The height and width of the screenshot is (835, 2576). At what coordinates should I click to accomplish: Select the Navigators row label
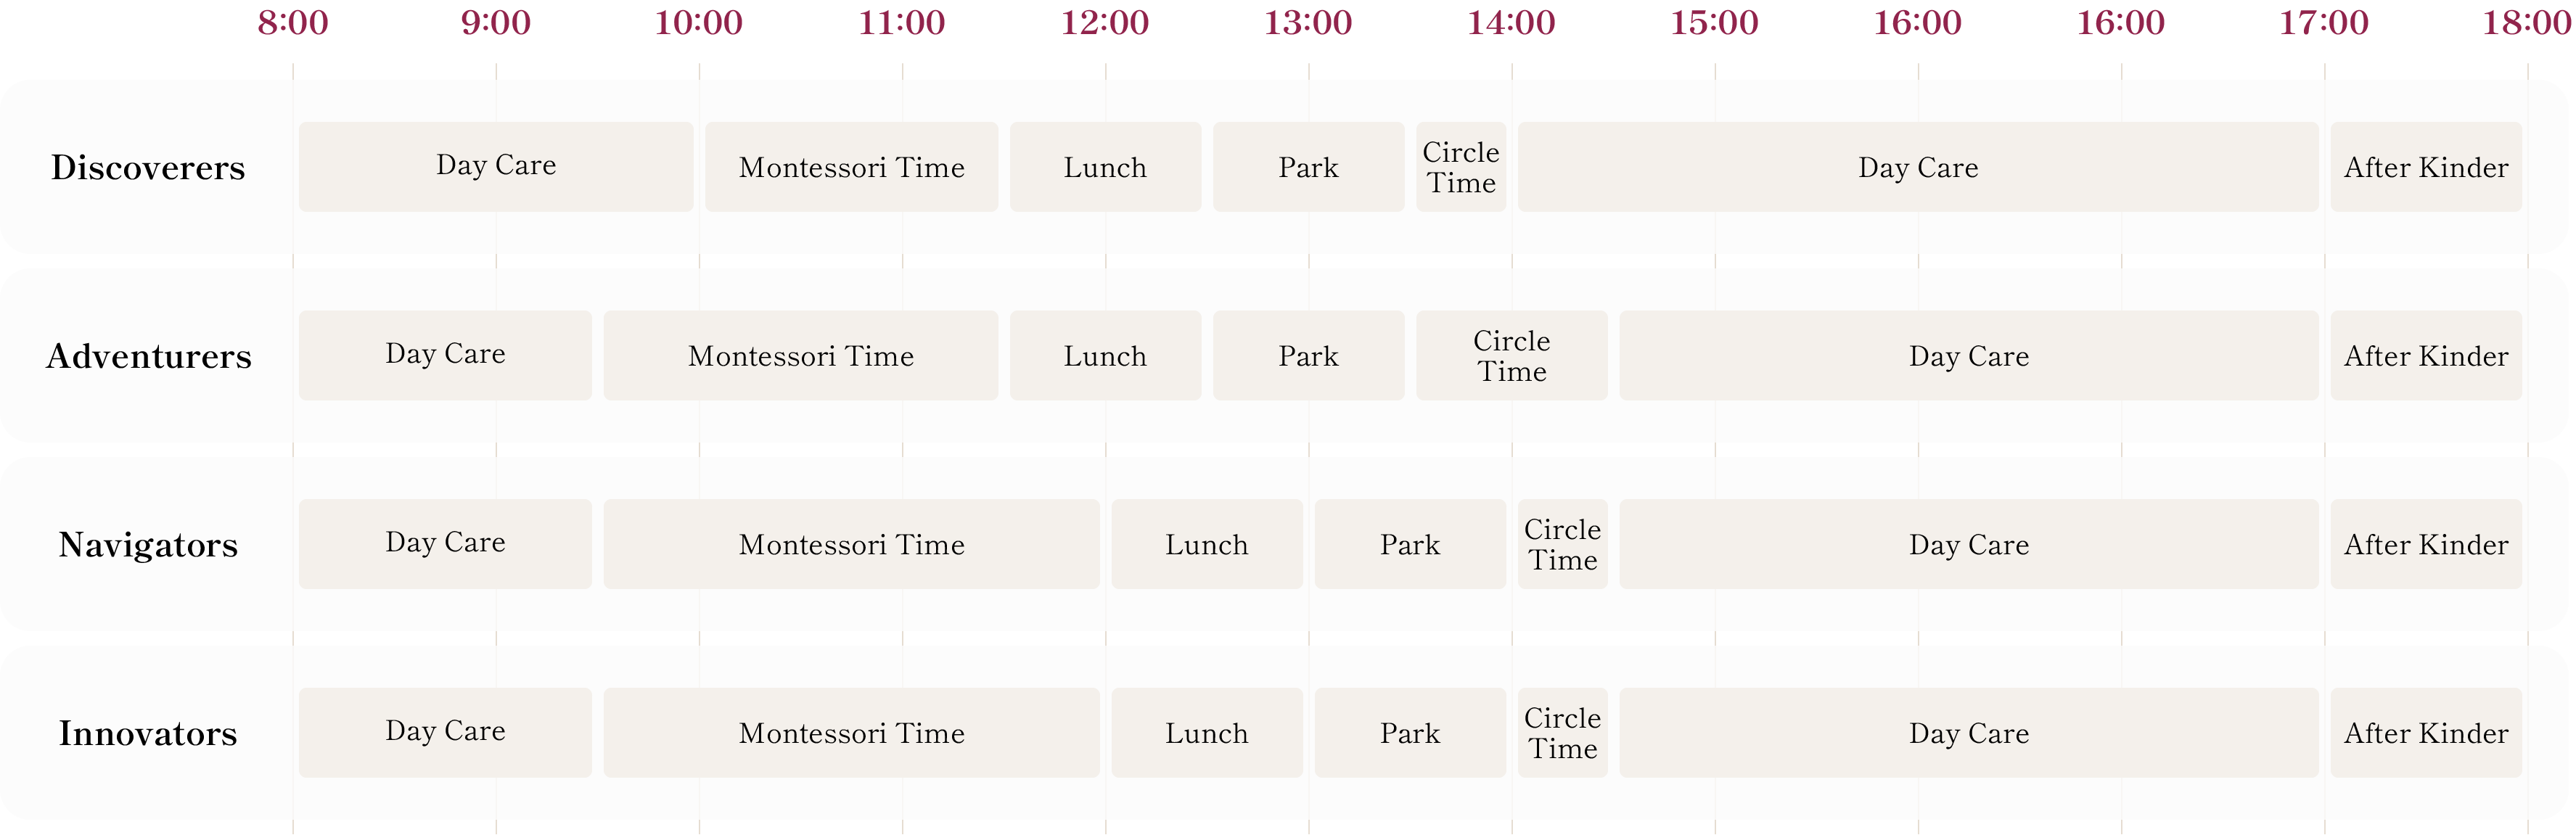[x=148, y=544]
